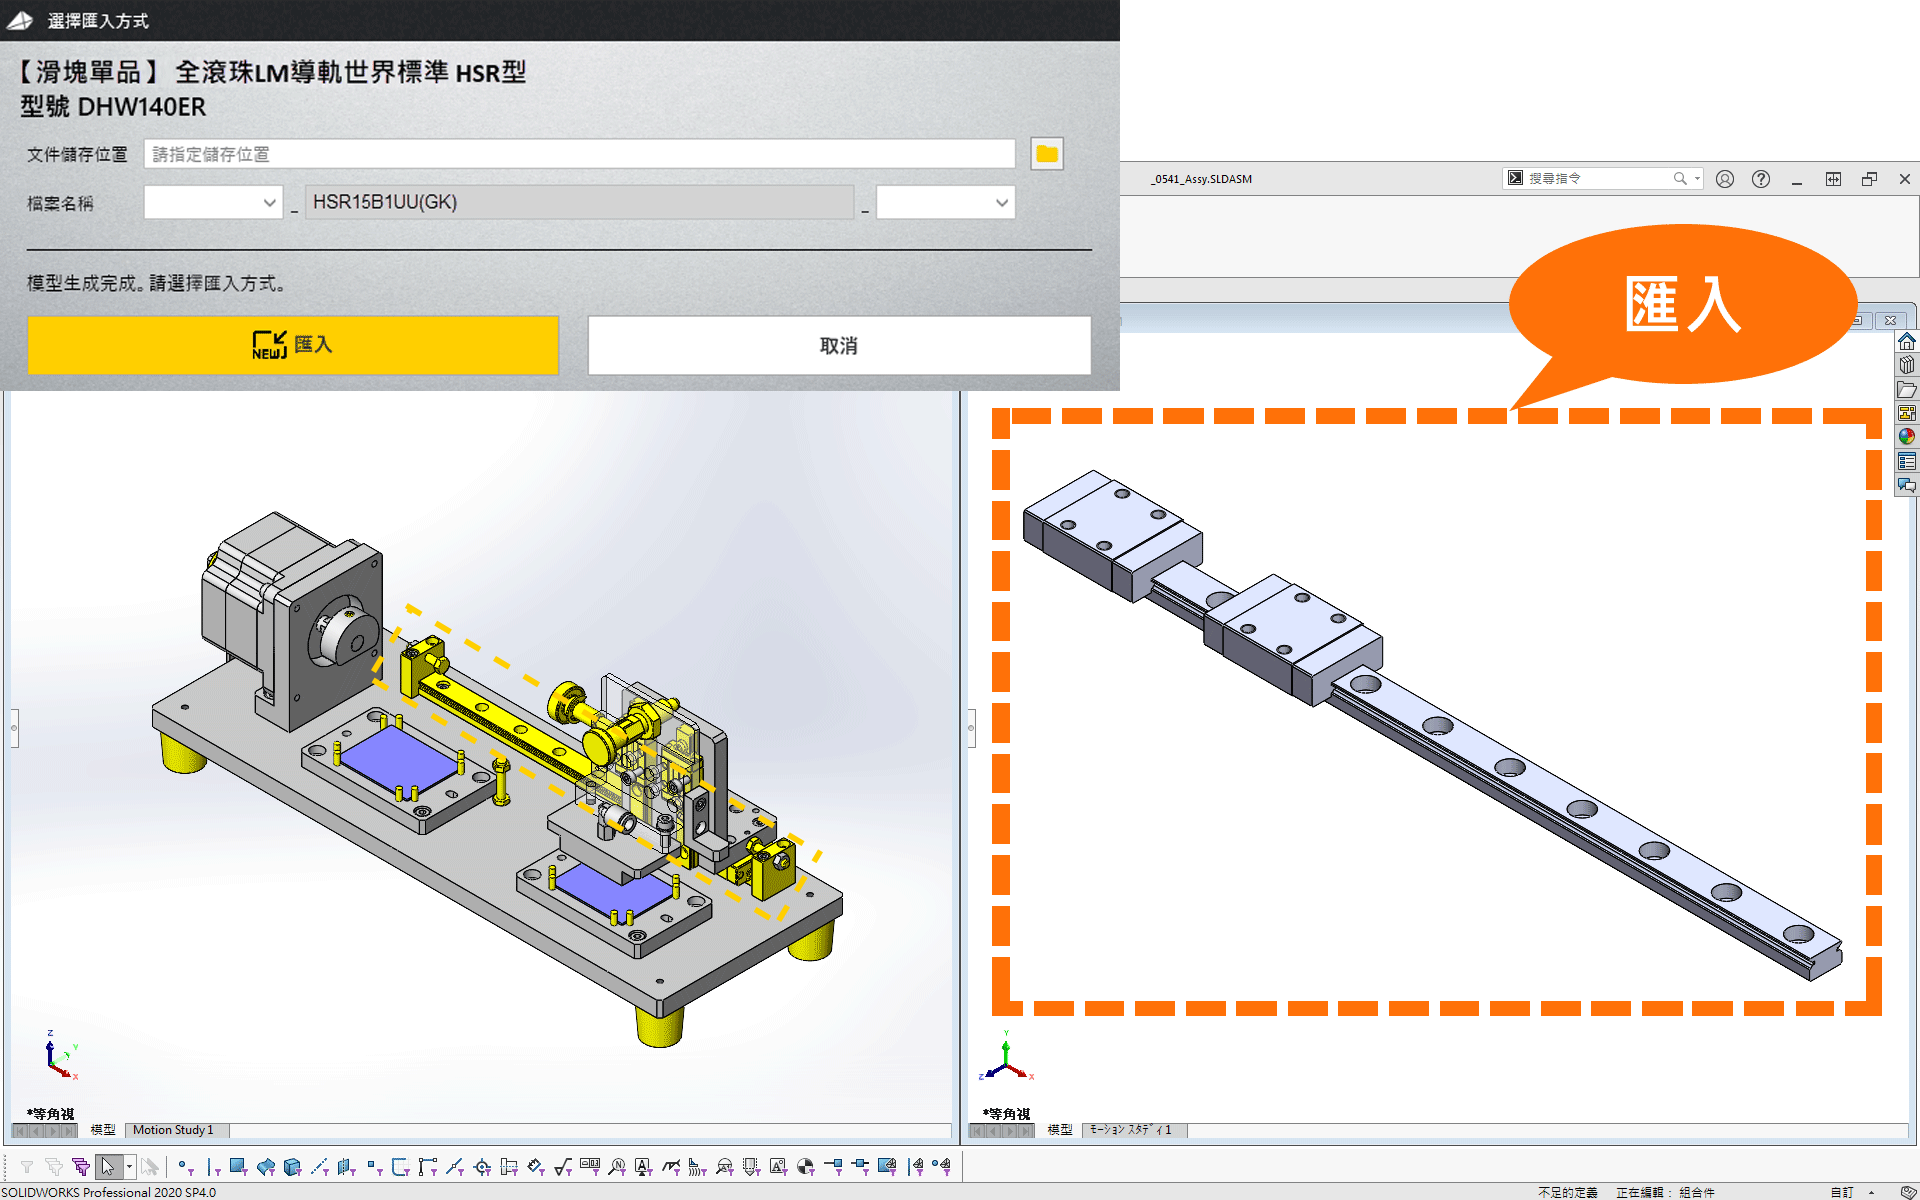This screenshot has height=1200, width=1920.
Task: Switch to the left 模型 tab
Action: pos(103,1130)
